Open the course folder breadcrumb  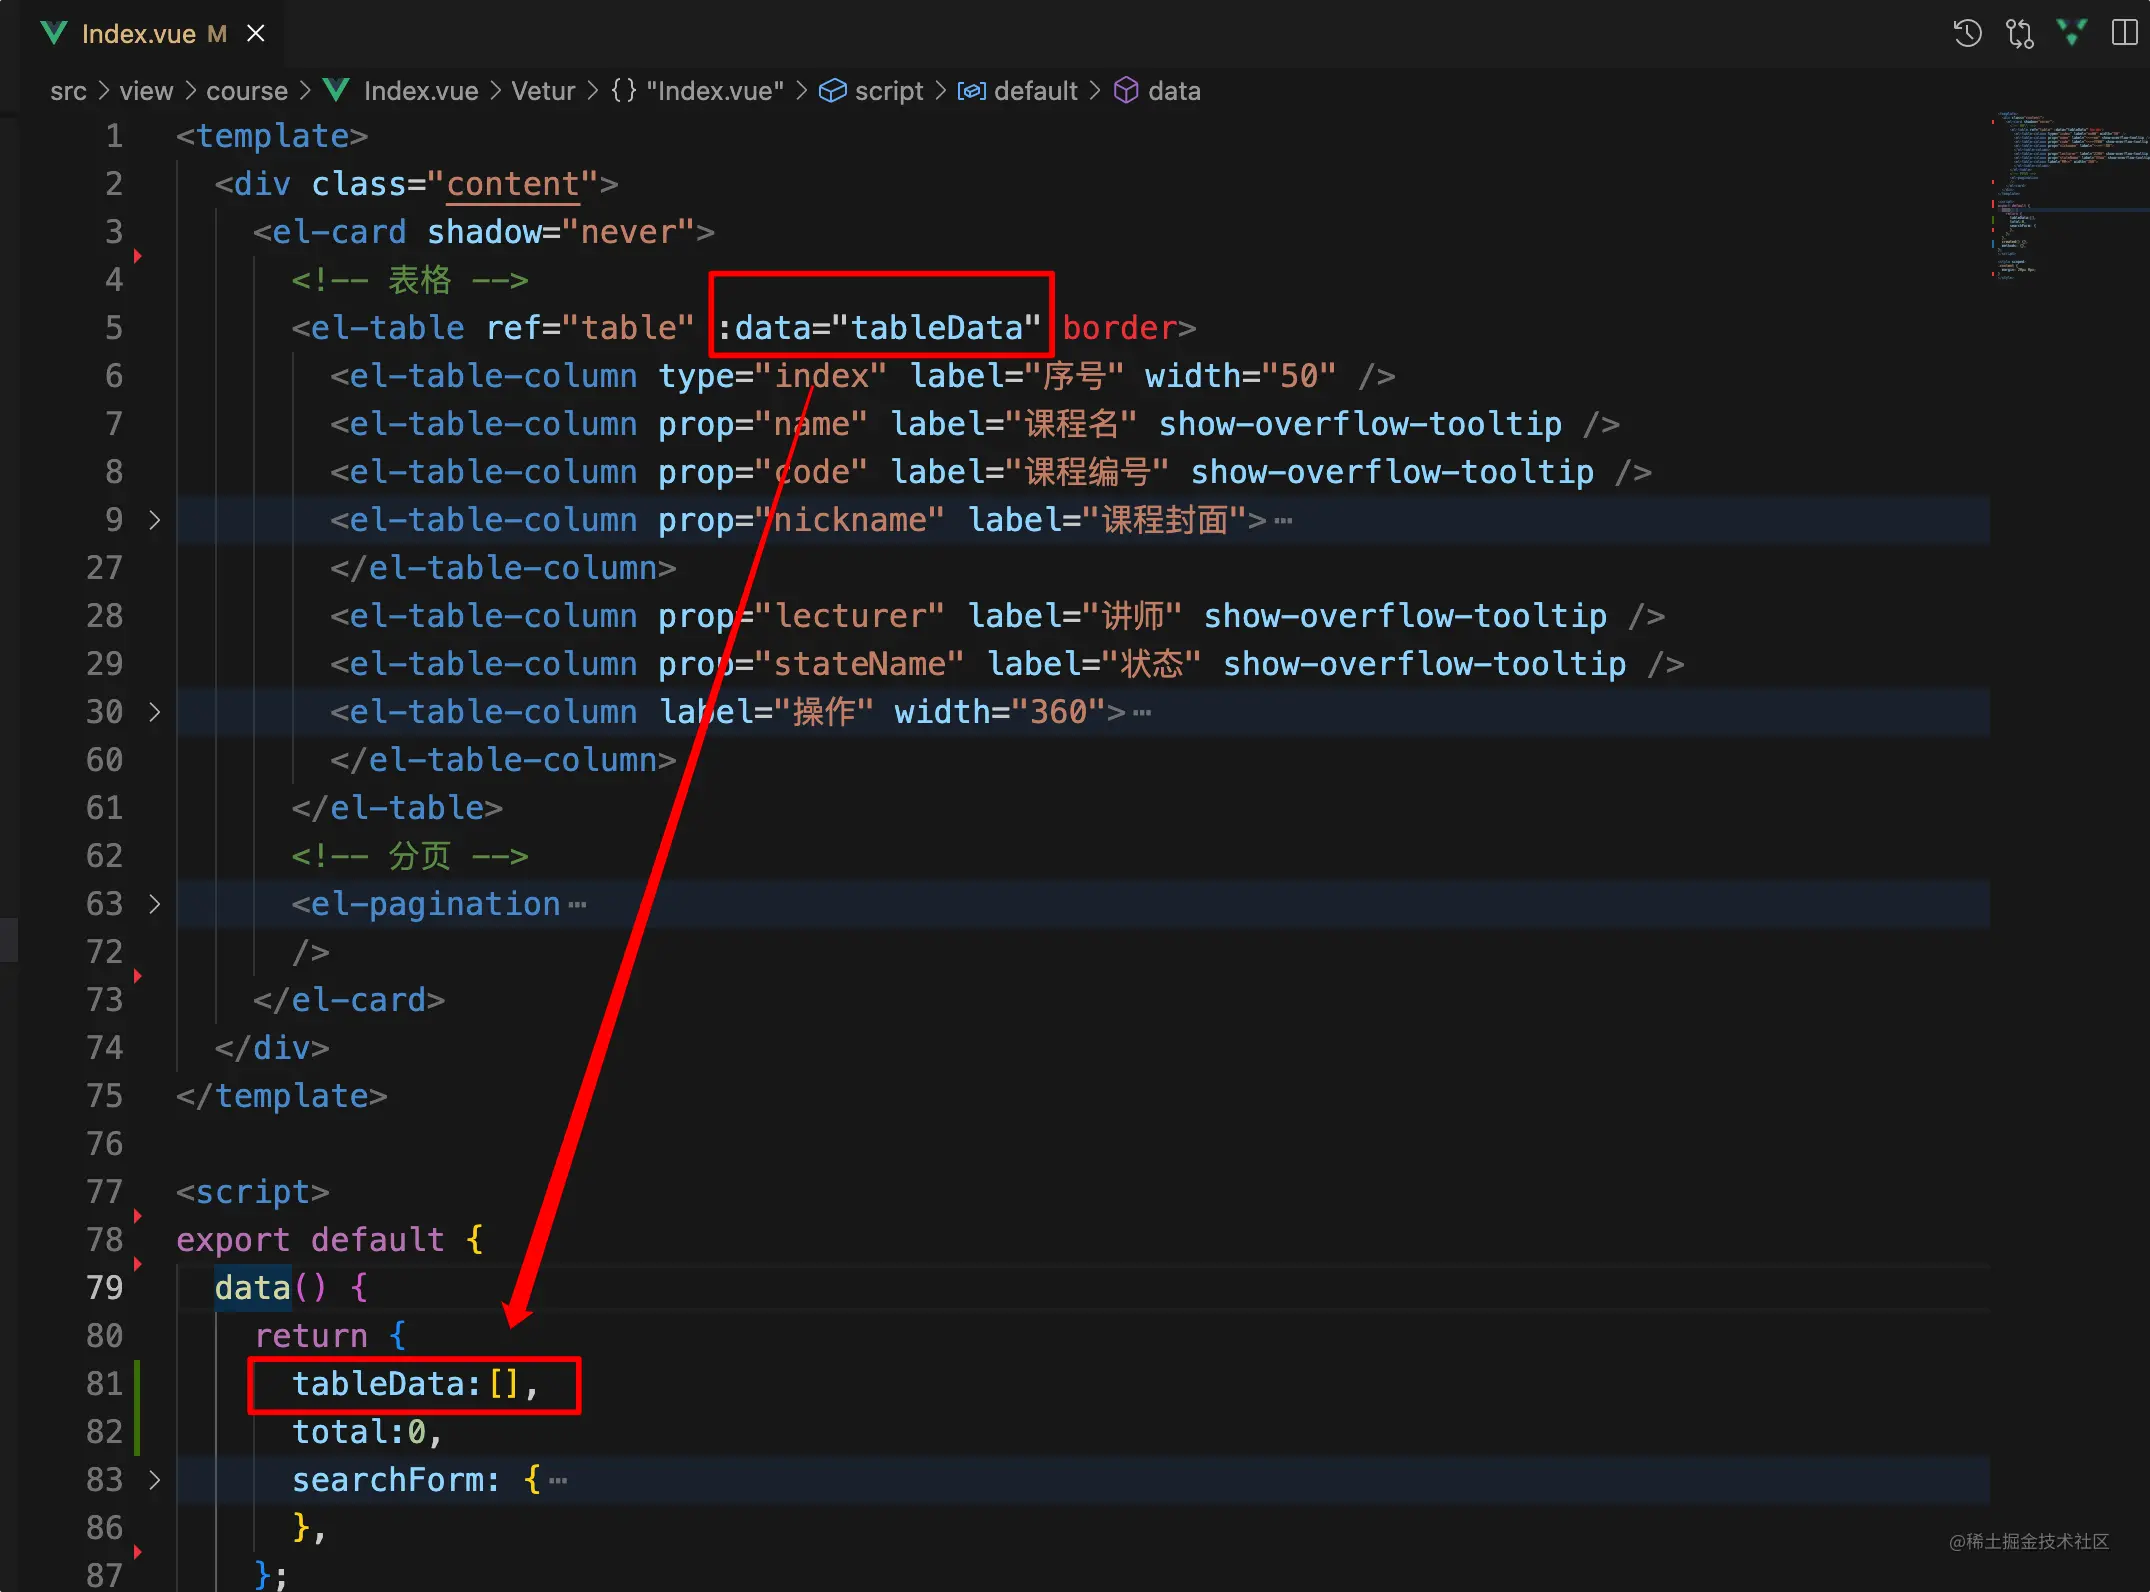[x=246, y=91]
